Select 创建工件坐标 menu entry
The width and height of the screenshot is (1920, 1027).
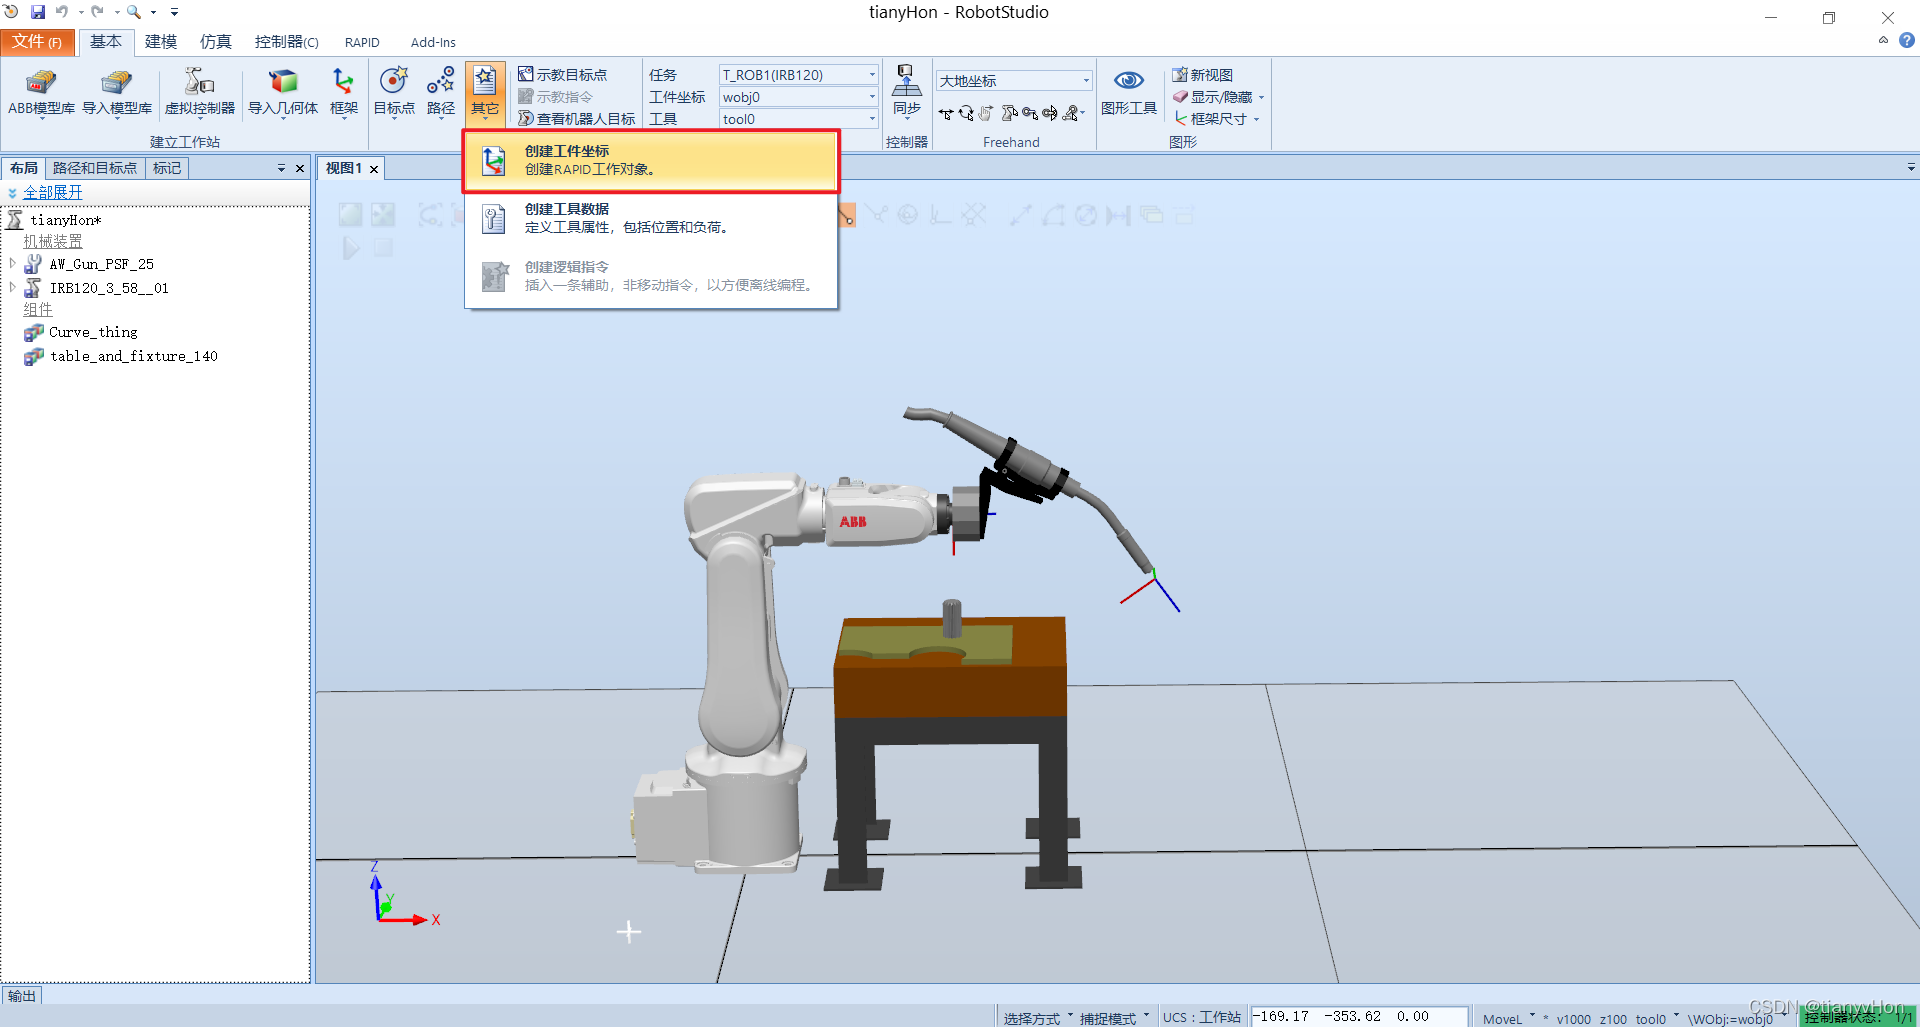651,161
